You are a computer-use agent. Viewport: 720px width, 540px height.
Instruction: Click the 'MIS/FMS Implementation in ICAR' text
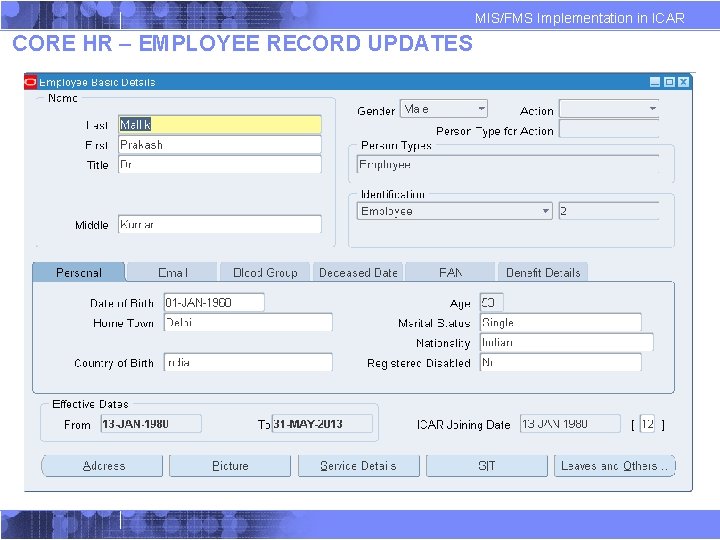click(x=579, y=18)
